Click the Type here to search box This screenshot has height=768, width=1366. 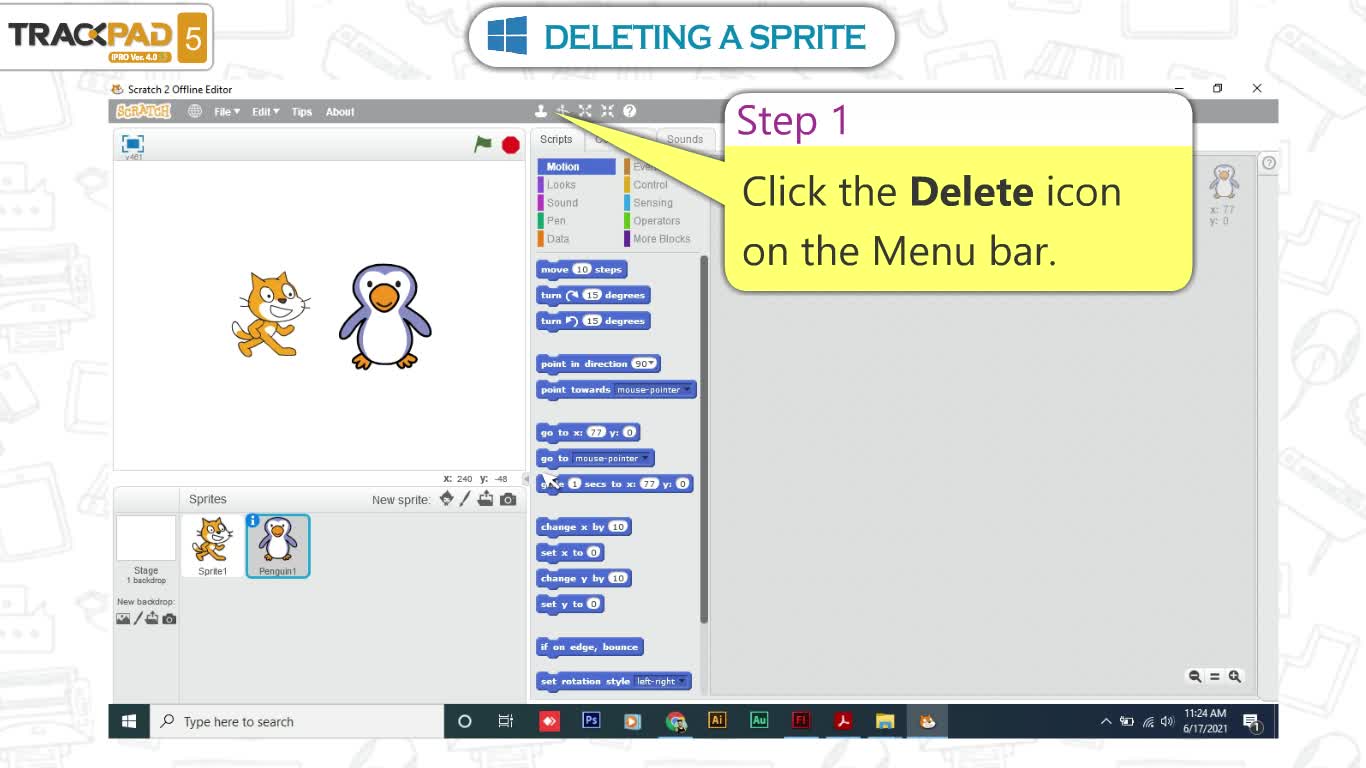(296, 721)
